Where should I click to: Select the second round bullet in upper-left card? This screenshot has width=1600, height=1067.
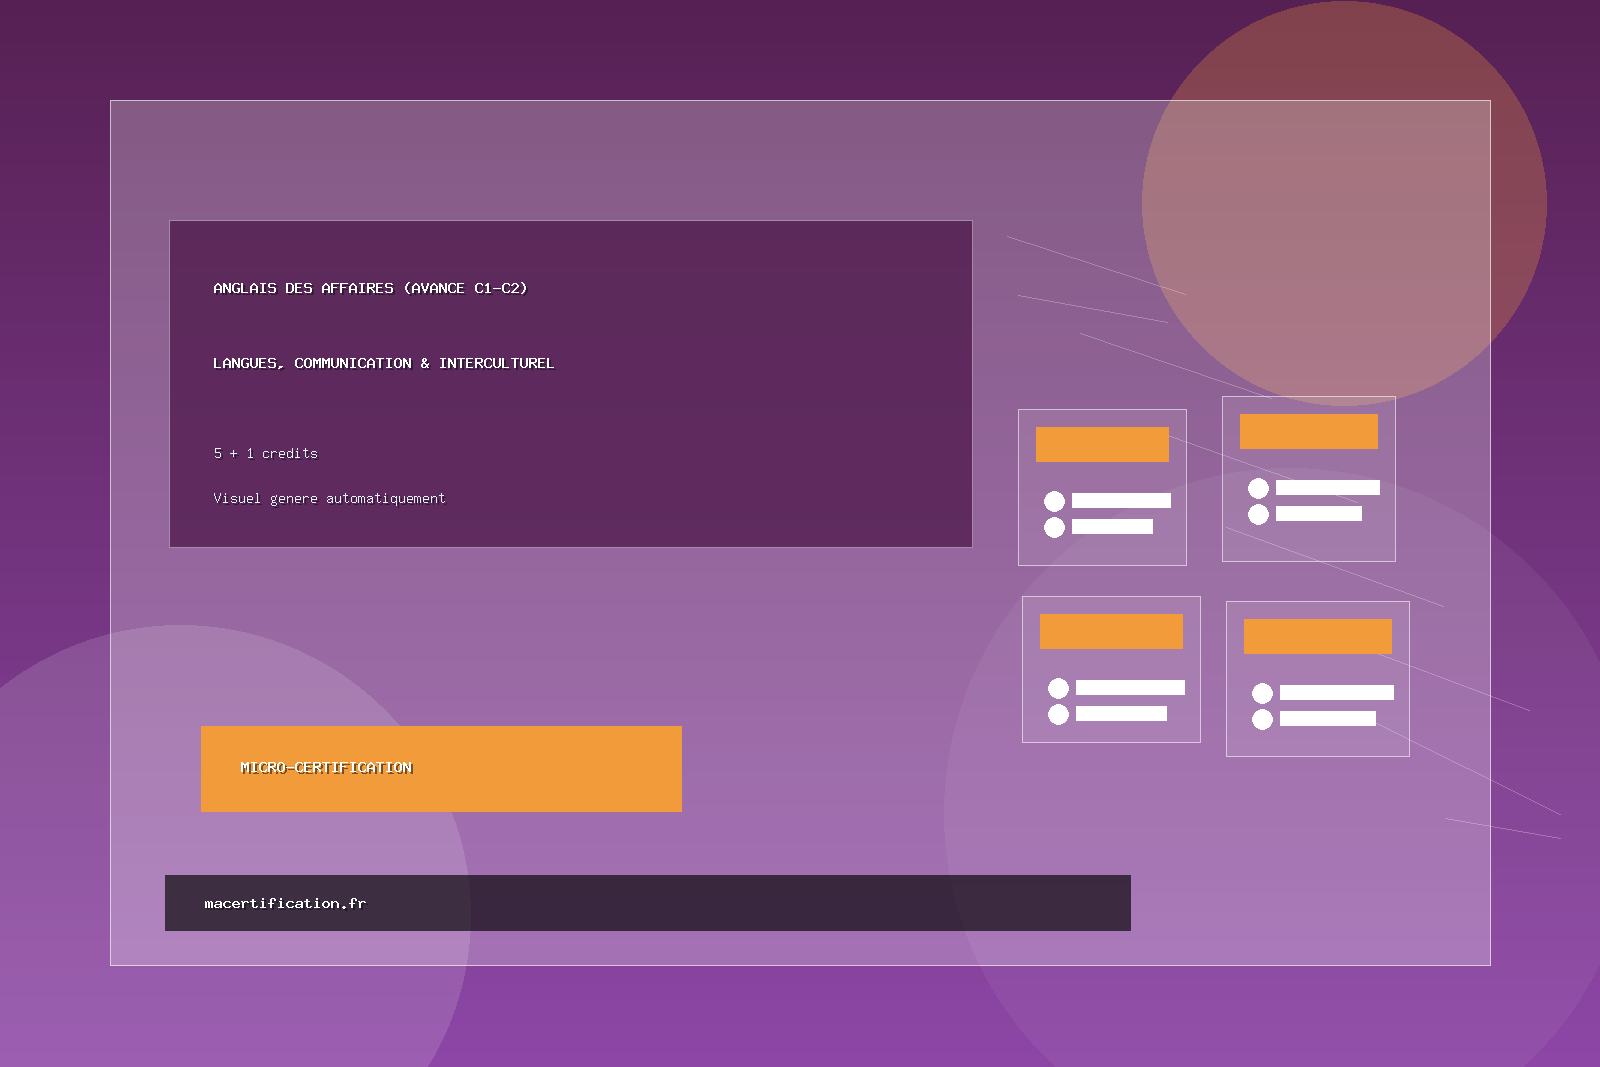click(1054, 527)
